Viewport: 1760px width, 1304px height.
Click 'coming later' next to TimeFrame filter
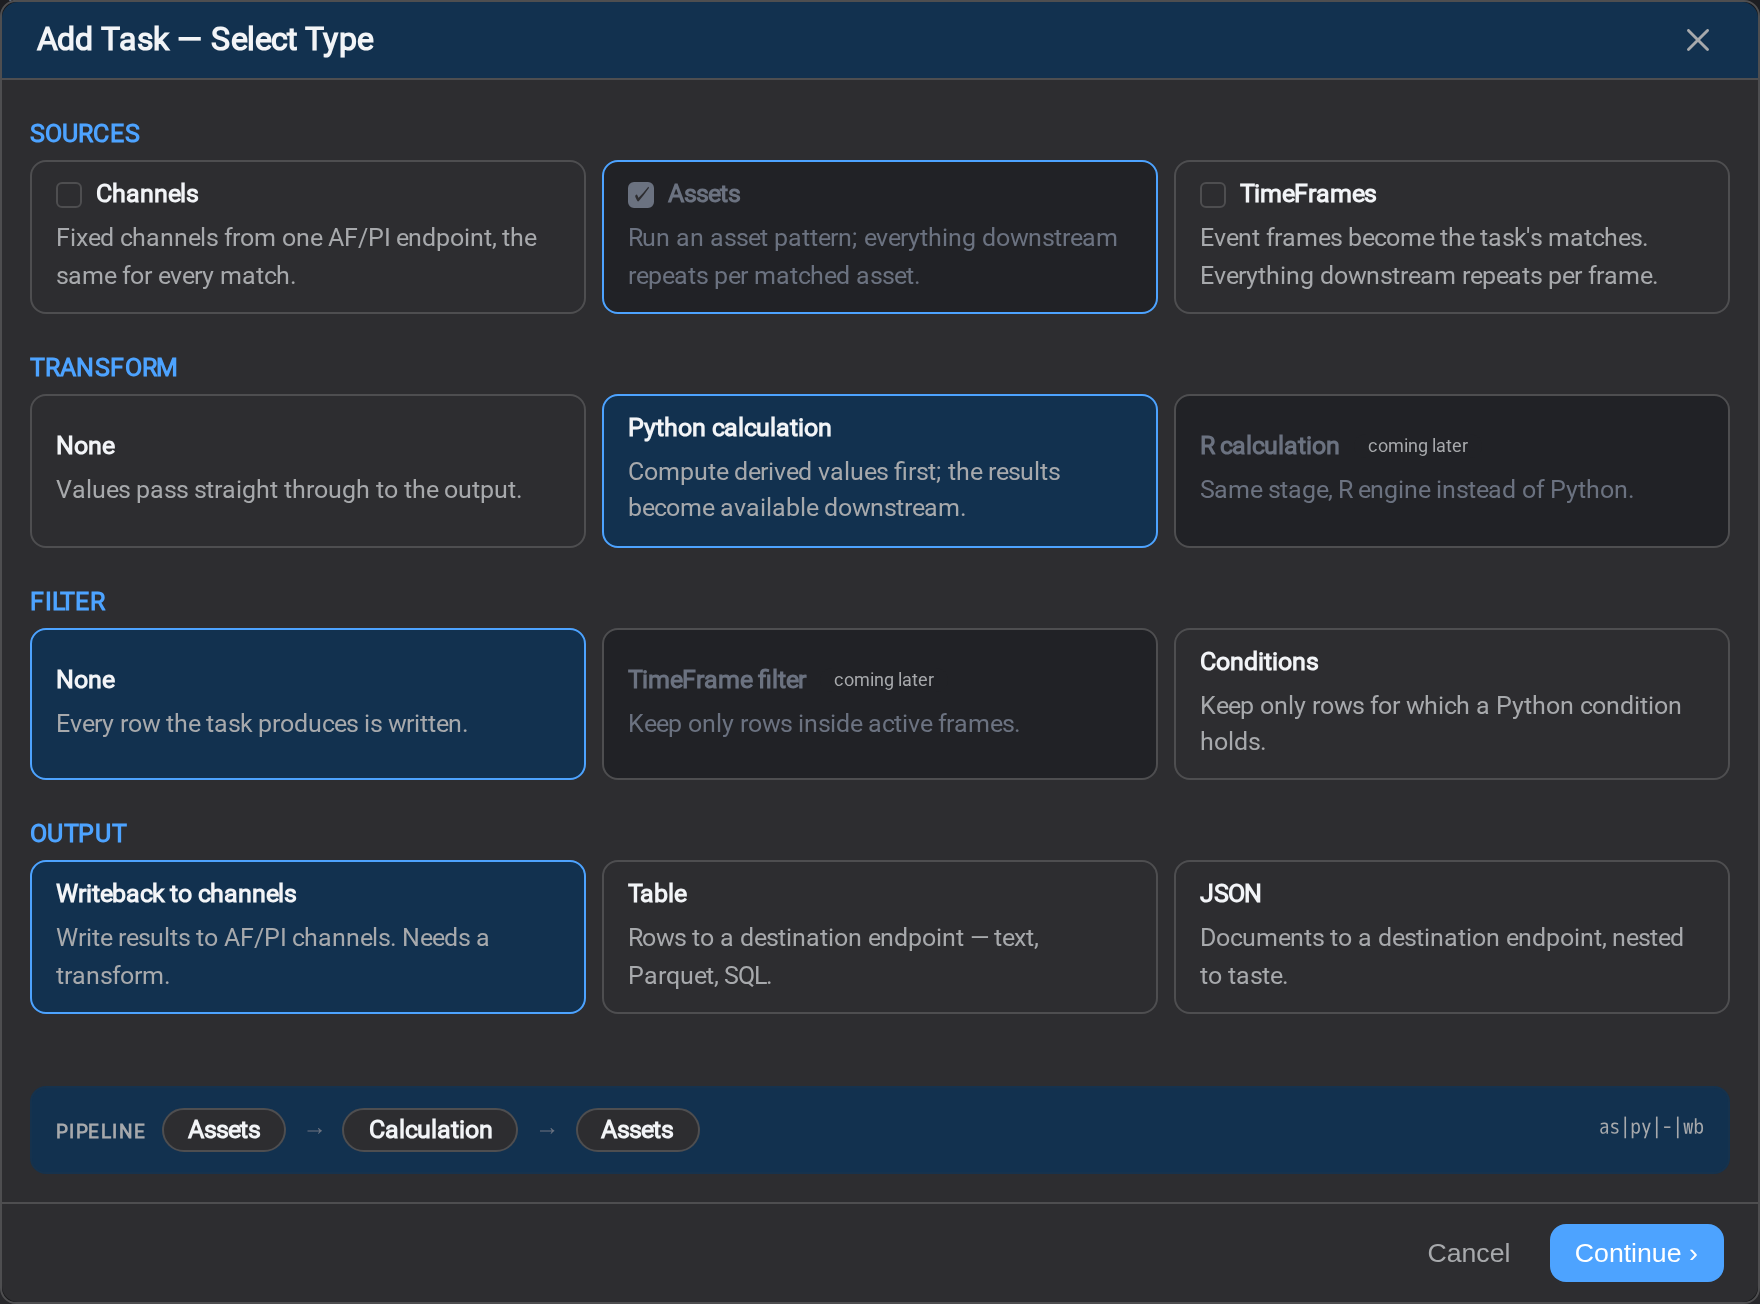point(883,680)
